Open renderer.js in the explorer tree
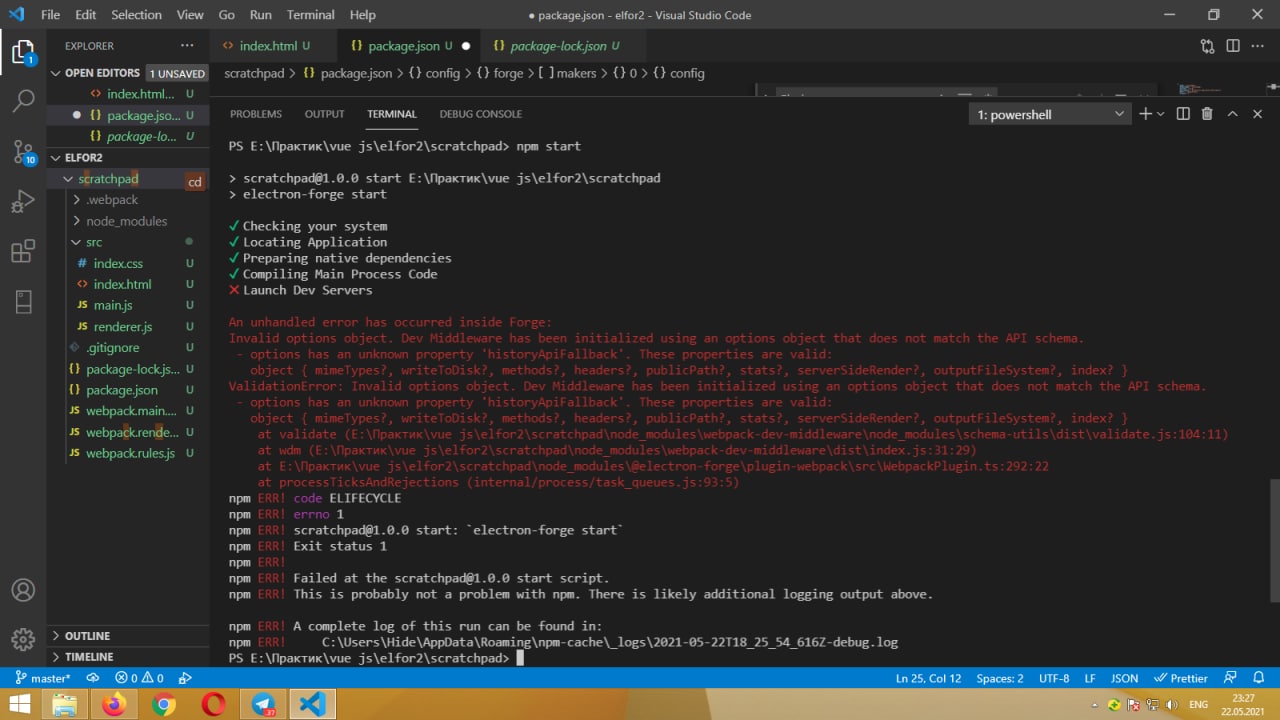Screen dimensions: 1280x720 [123, 327]
